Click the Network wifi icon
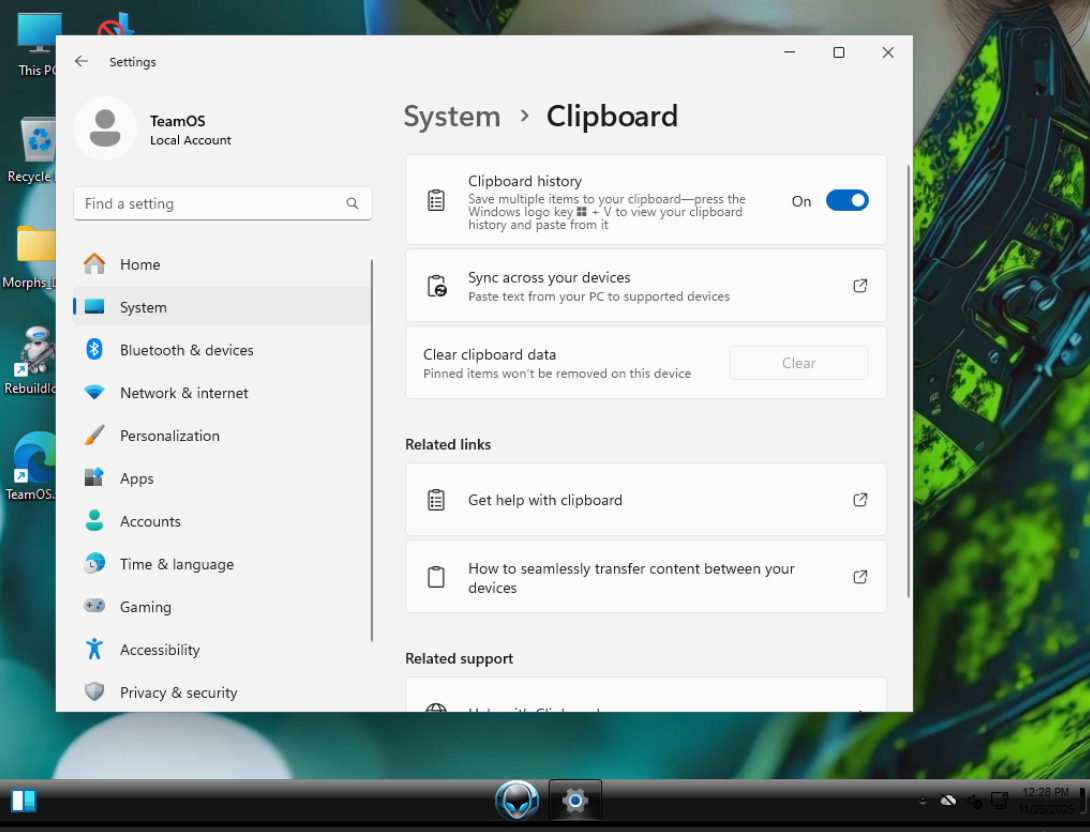 click(95, 393)
